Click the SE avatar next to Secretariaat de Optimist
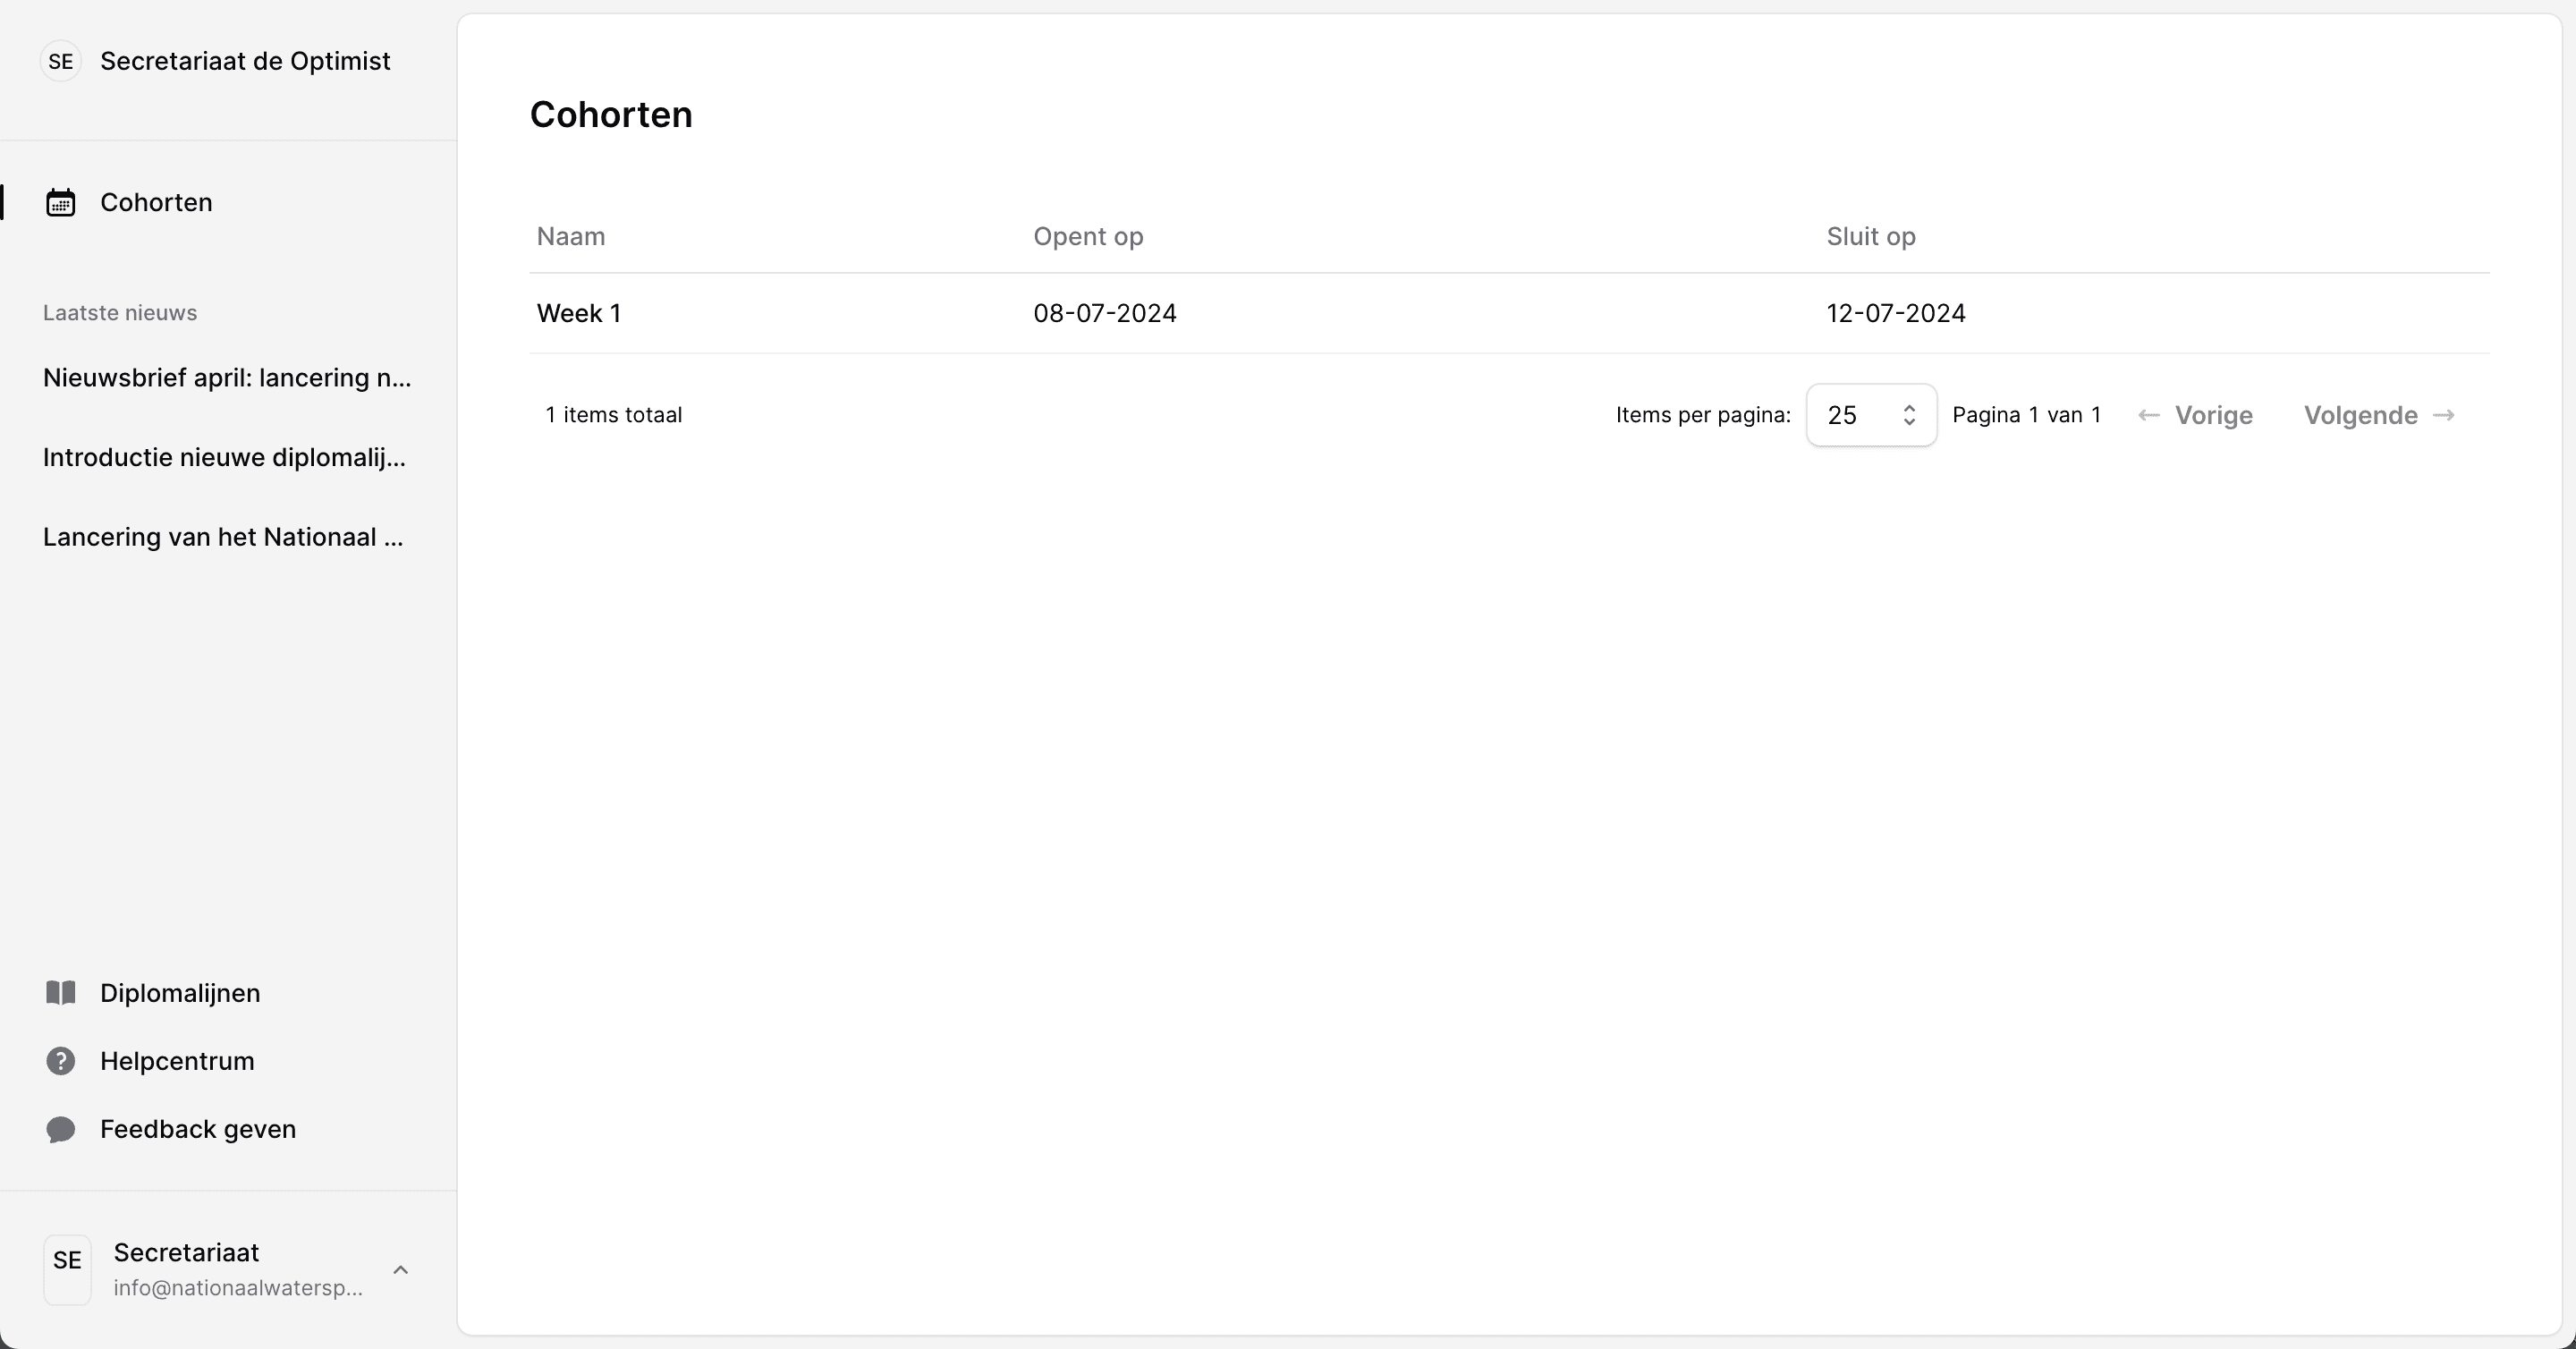Viewport: 2576px width, 1349px height. point(61,61)
